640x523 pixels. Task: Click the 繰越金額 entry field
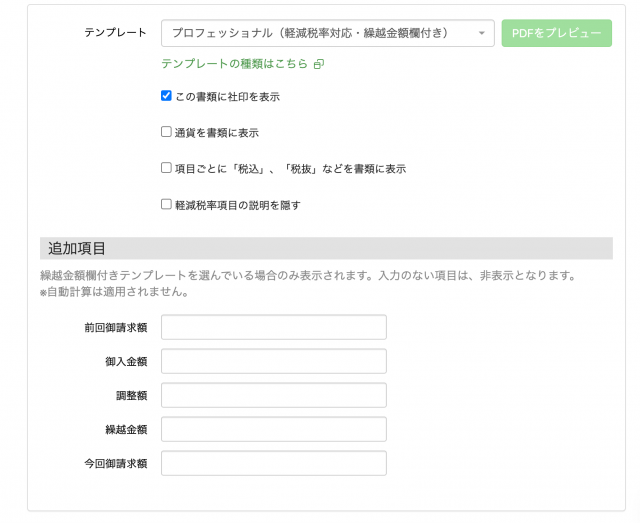coord(273,429)
